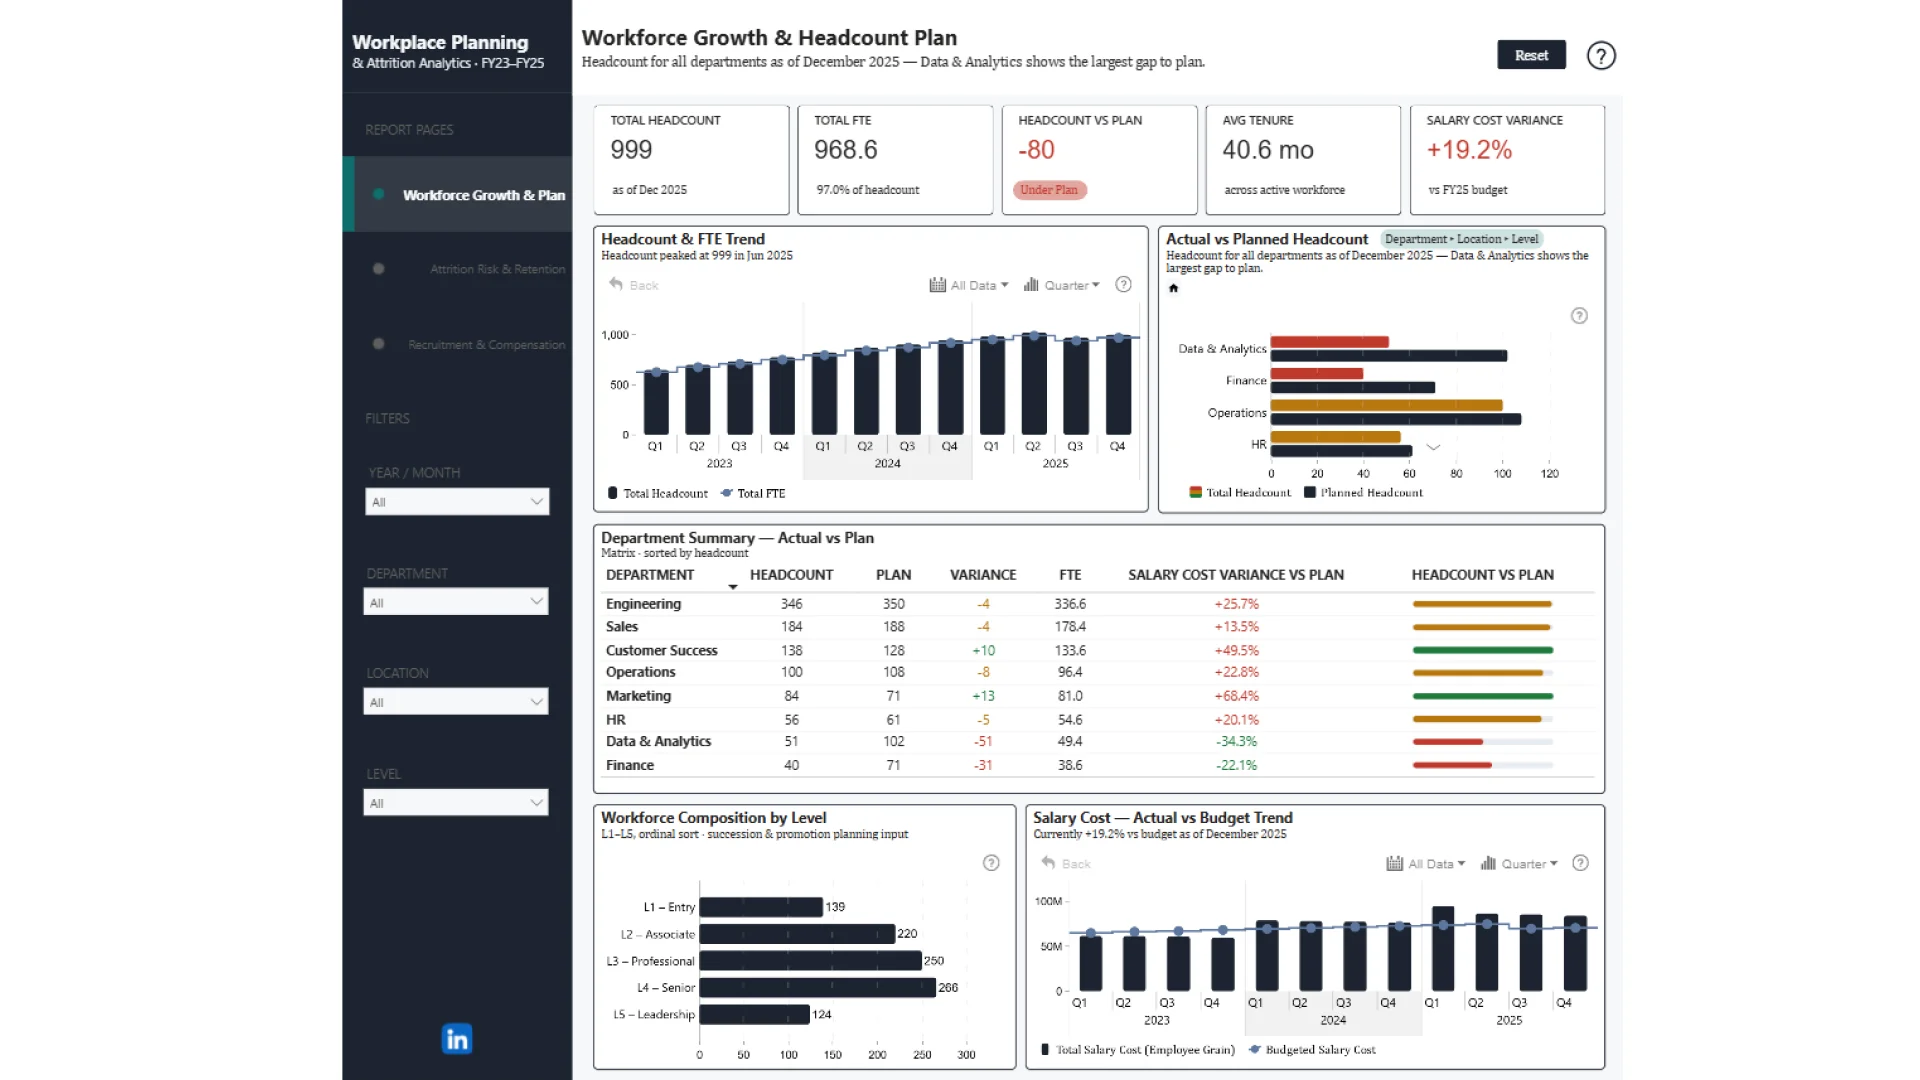
Task: Click the -80 Headcount vs Plan value
Action: 1036,150
